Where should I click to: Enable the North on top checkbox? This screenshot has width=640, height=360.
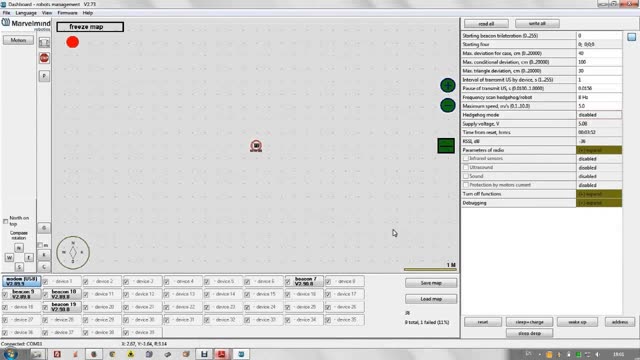tap(5, 221)
